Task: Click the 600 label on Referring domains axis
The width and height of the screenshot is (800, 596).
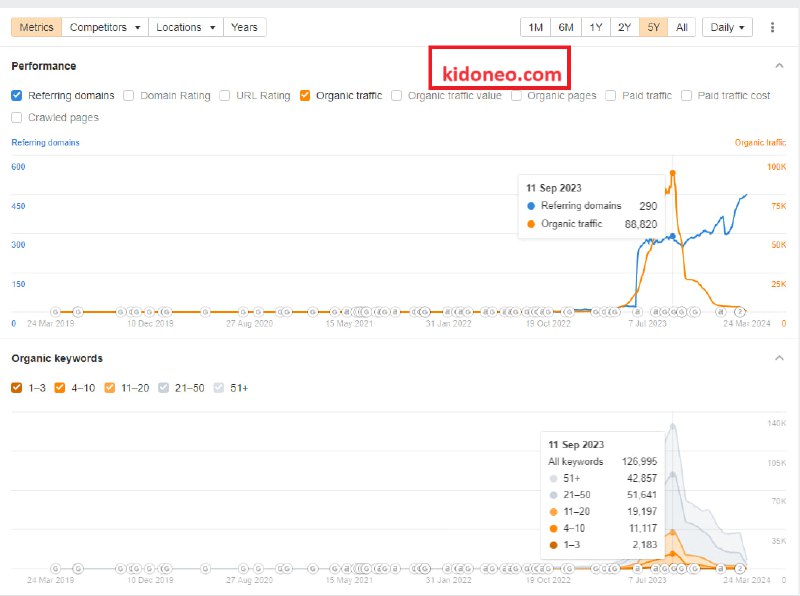Action: [x=18, y=167]
